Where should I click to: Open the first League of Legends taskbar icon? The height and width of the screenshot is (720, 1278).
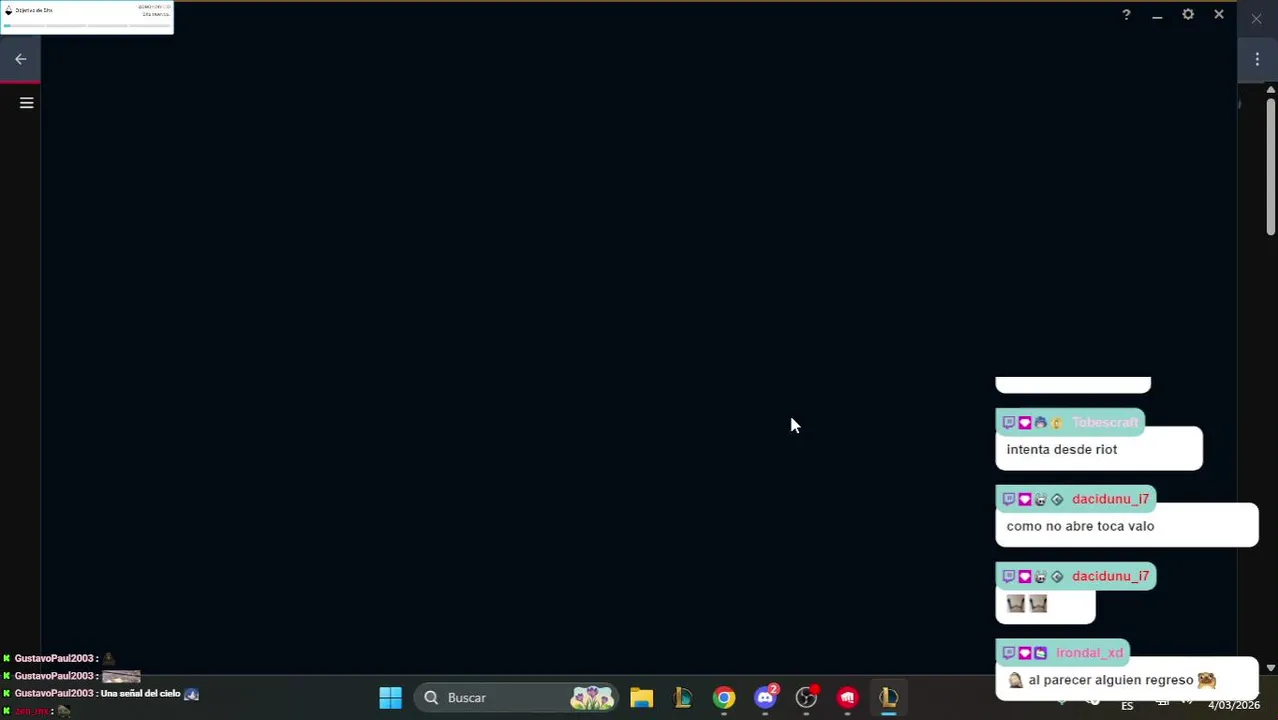(683, 698)
